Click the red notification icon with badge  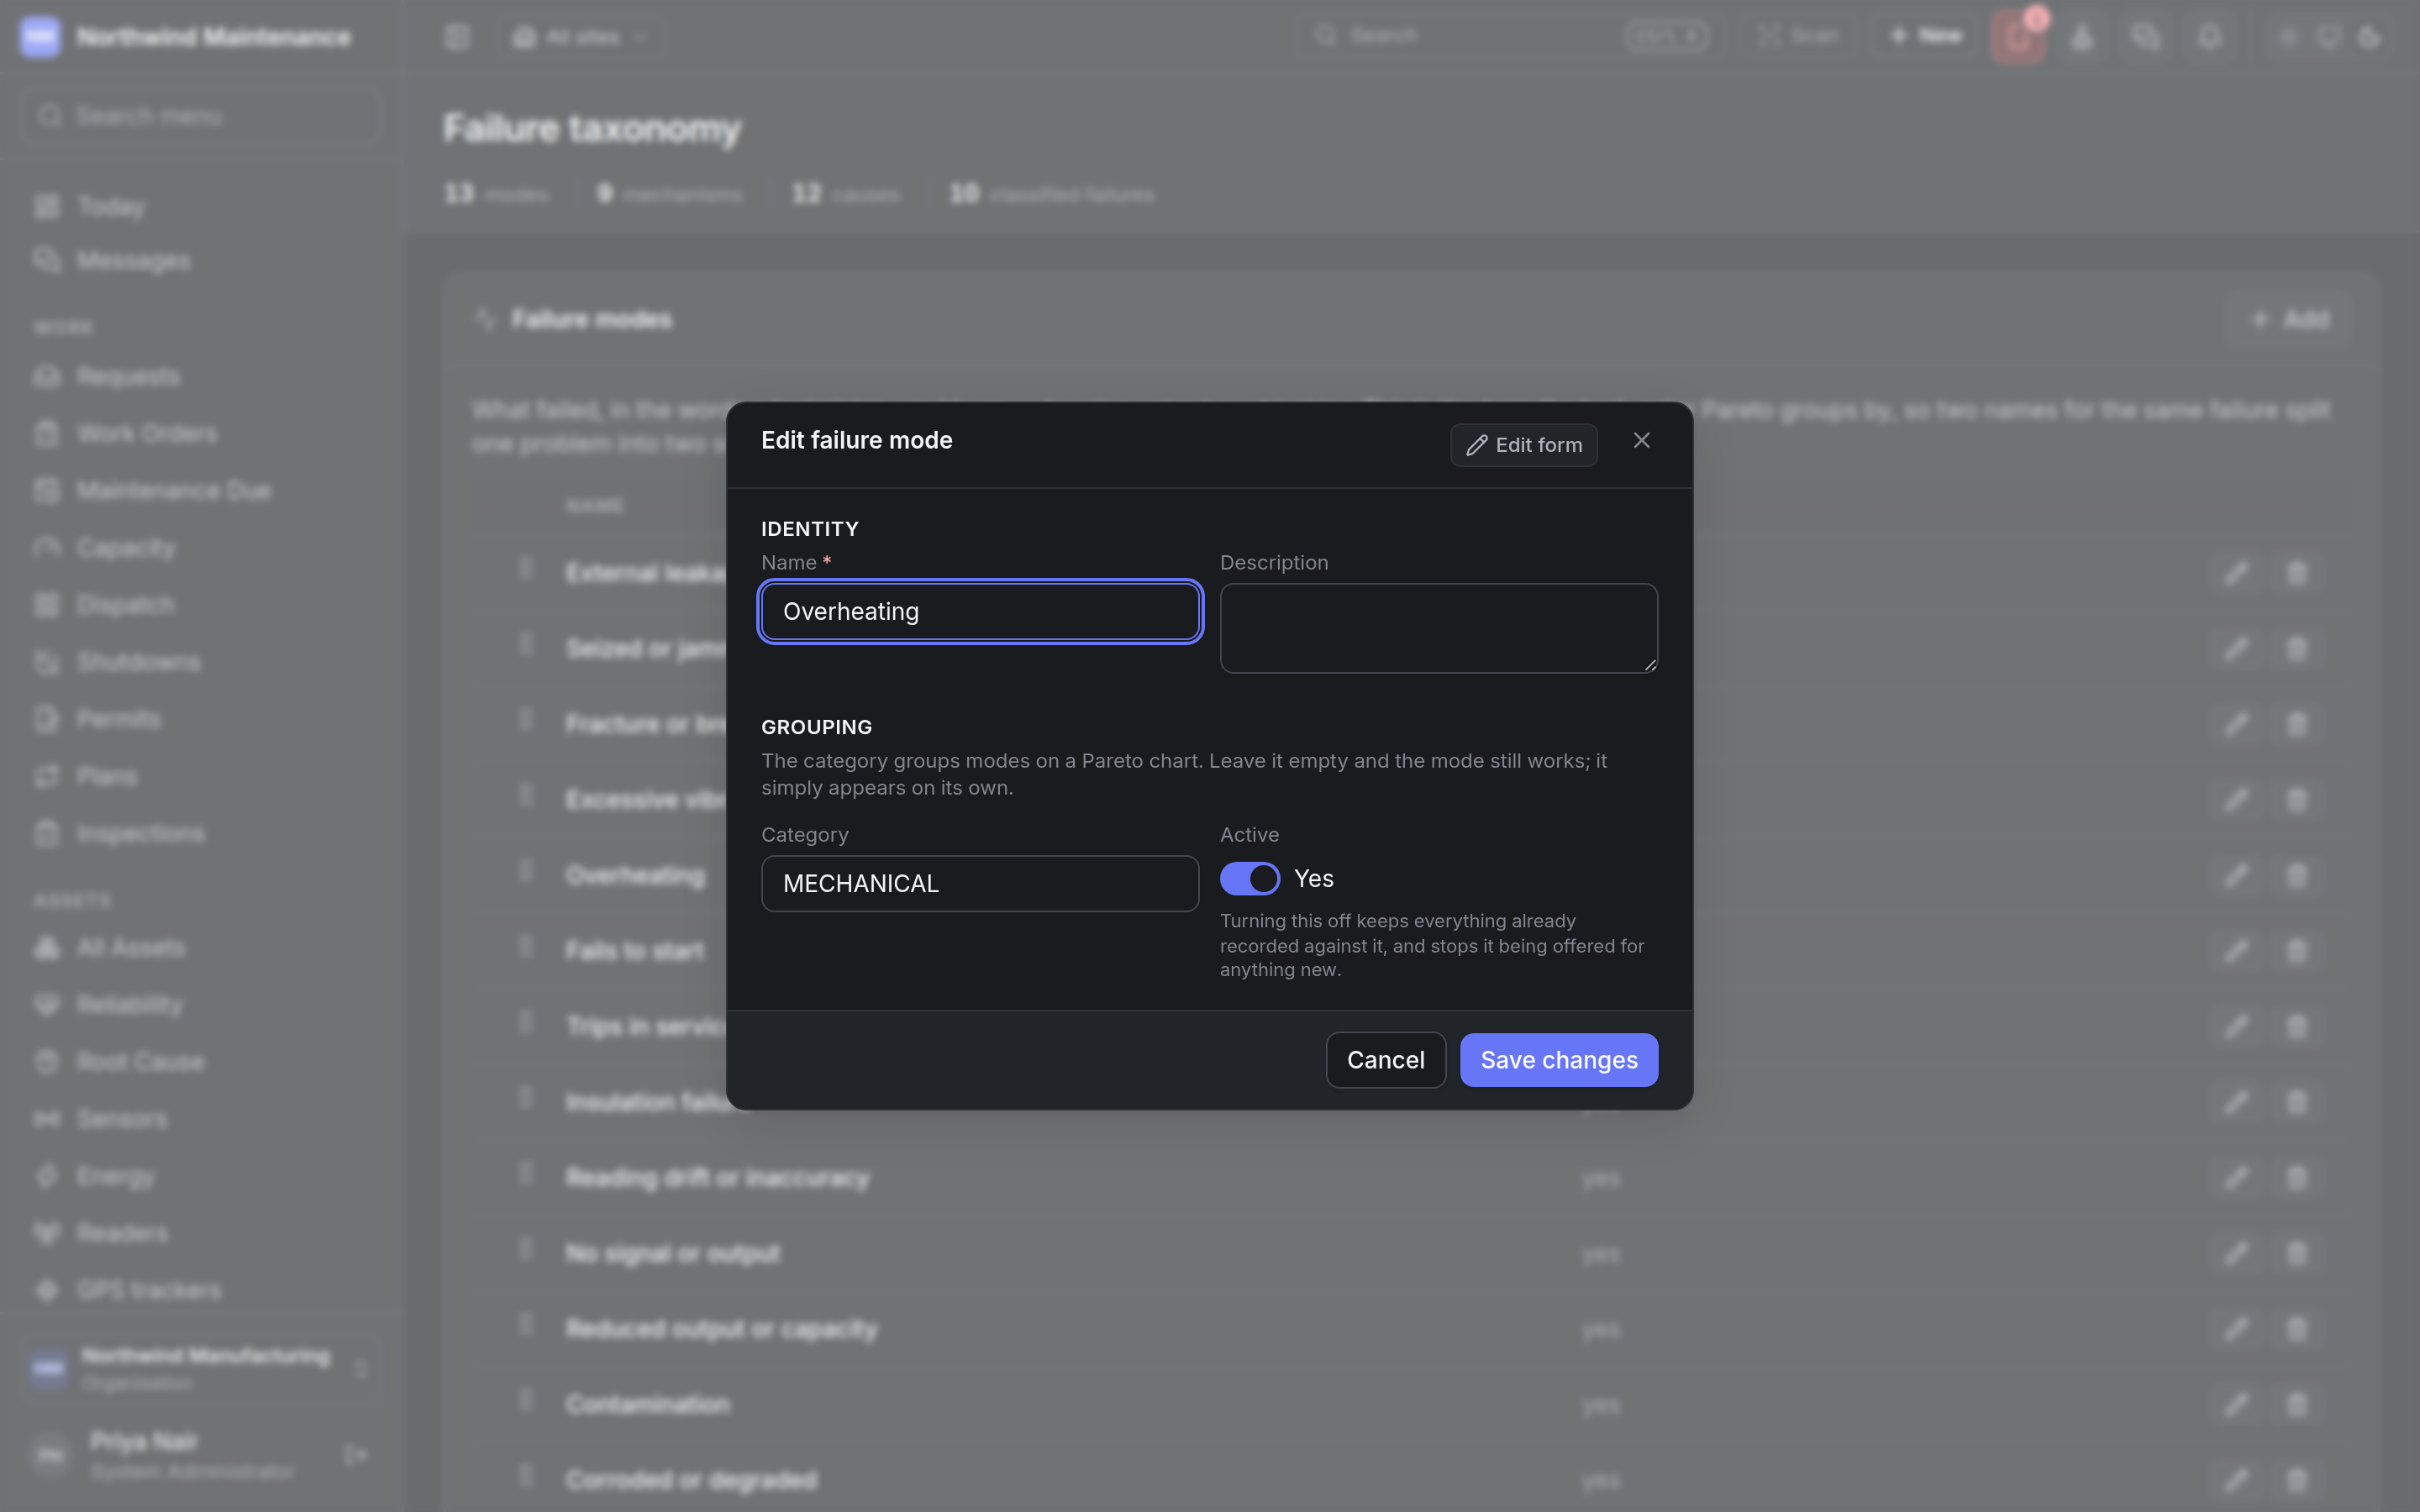click(2018, 37)
